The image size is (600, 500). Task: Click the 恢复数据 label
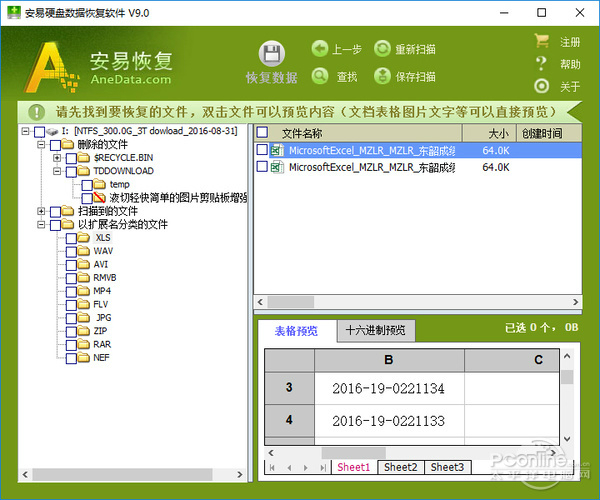272,78
